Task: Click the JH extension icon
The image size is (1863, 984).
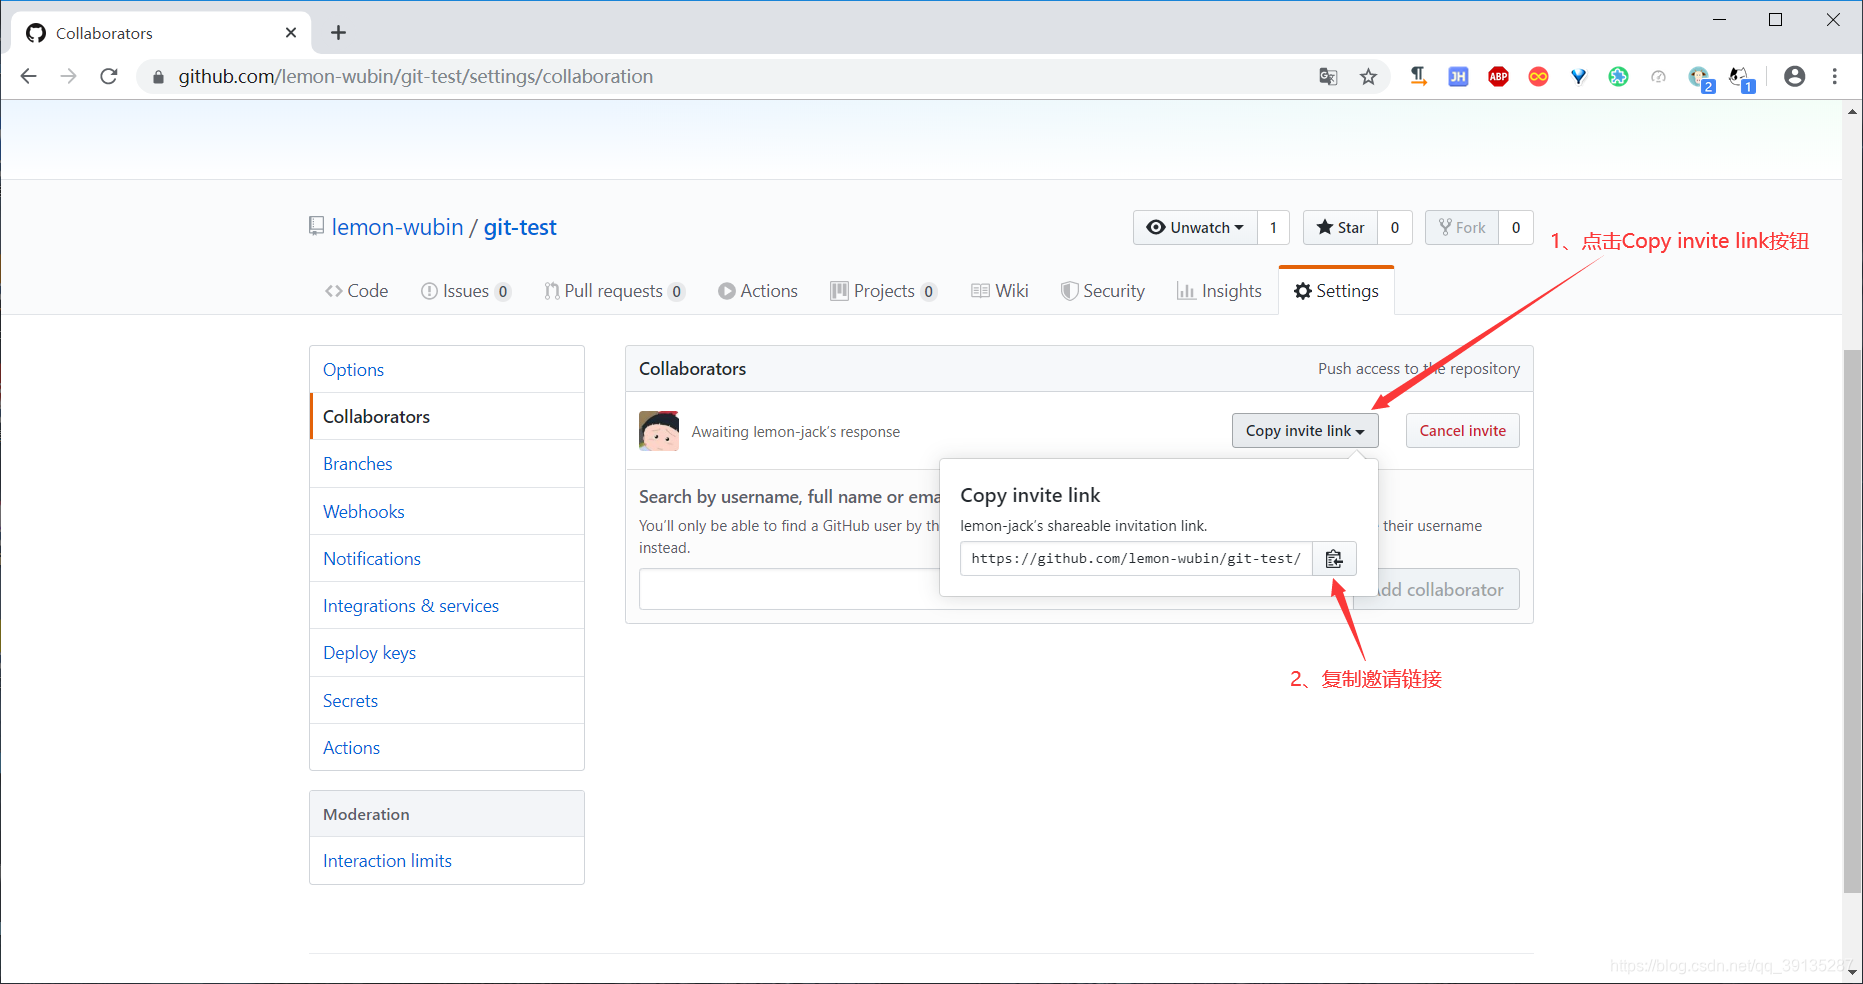Action: pos(1458,76)
